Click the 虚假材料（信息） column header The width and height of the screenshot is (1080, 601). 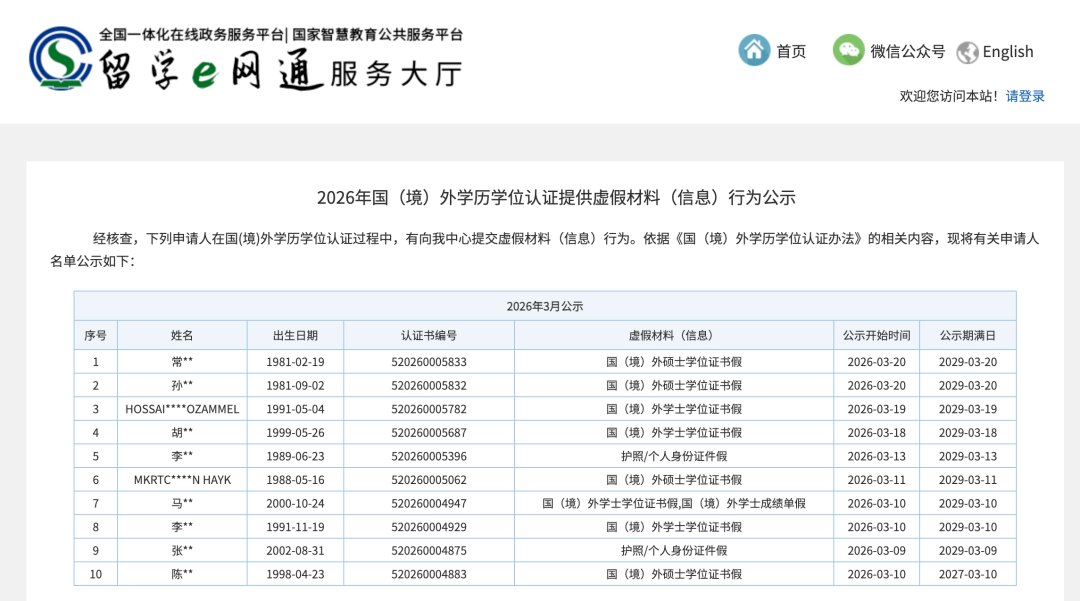tap(674, 335)
